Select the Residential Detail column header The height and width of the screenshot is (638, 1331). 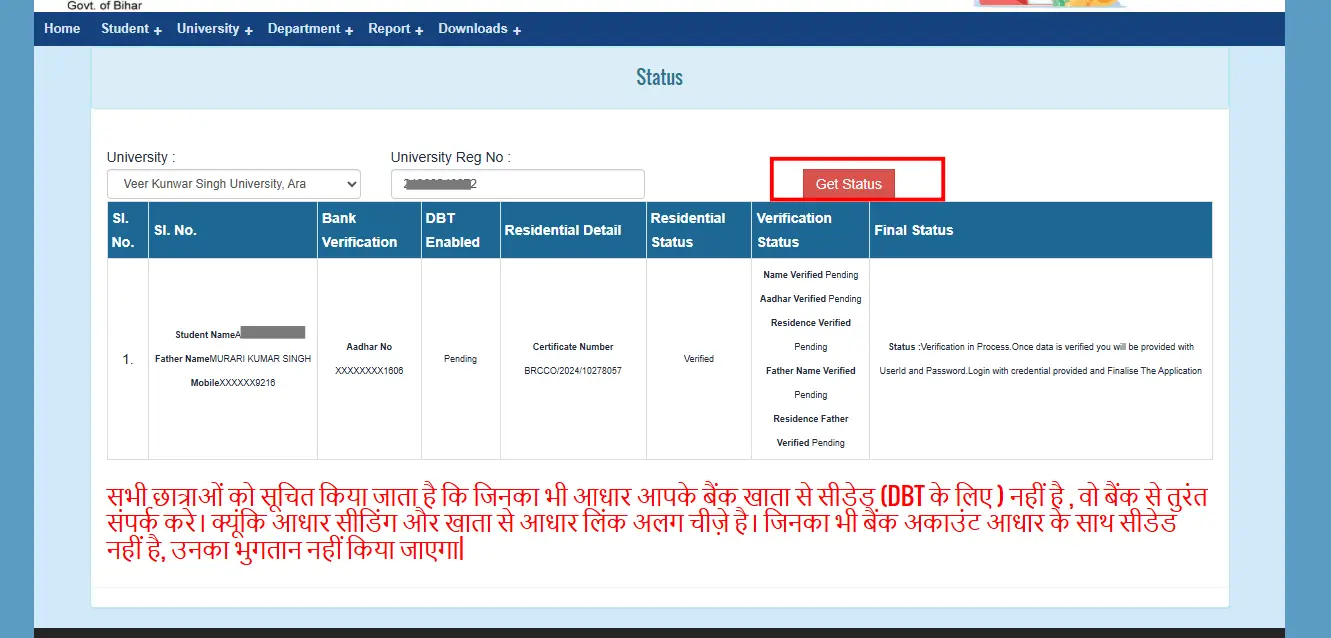pyautogui.click(x=563, y=230)
